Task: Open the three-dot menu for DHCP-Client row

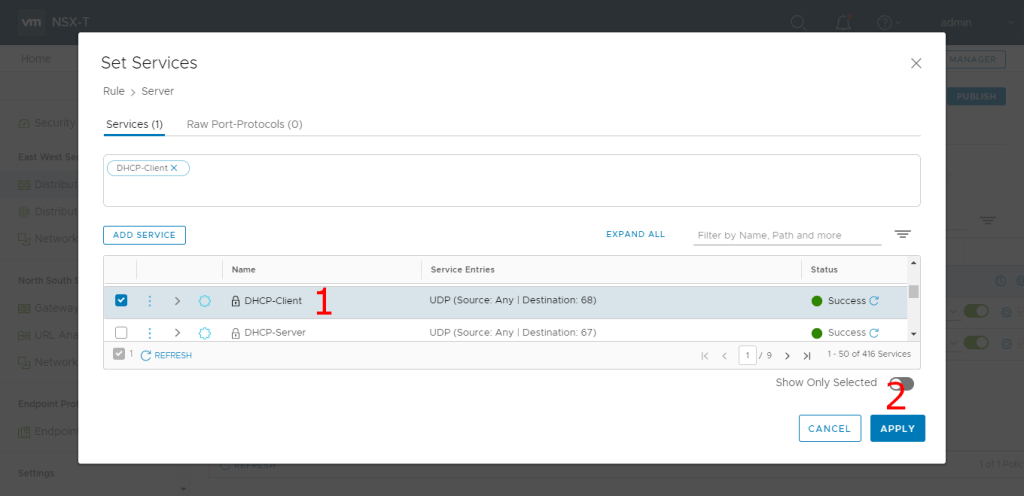Action: tap(150, 301)
